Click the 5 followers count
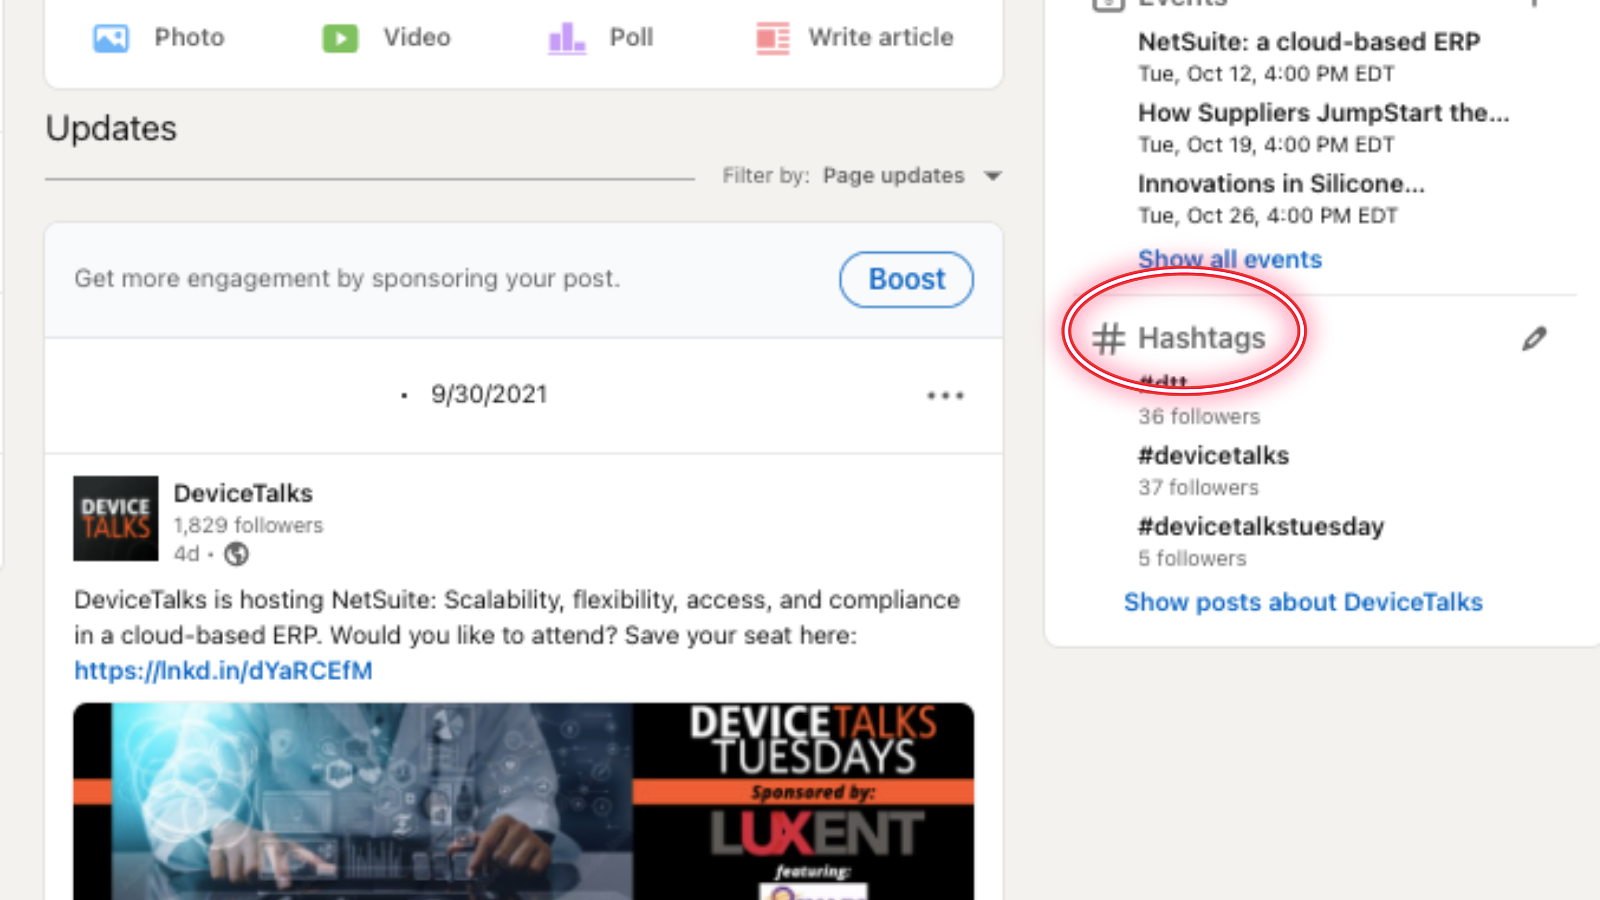The width and height of the screenshot is (1600, 900). (1192, 559)
